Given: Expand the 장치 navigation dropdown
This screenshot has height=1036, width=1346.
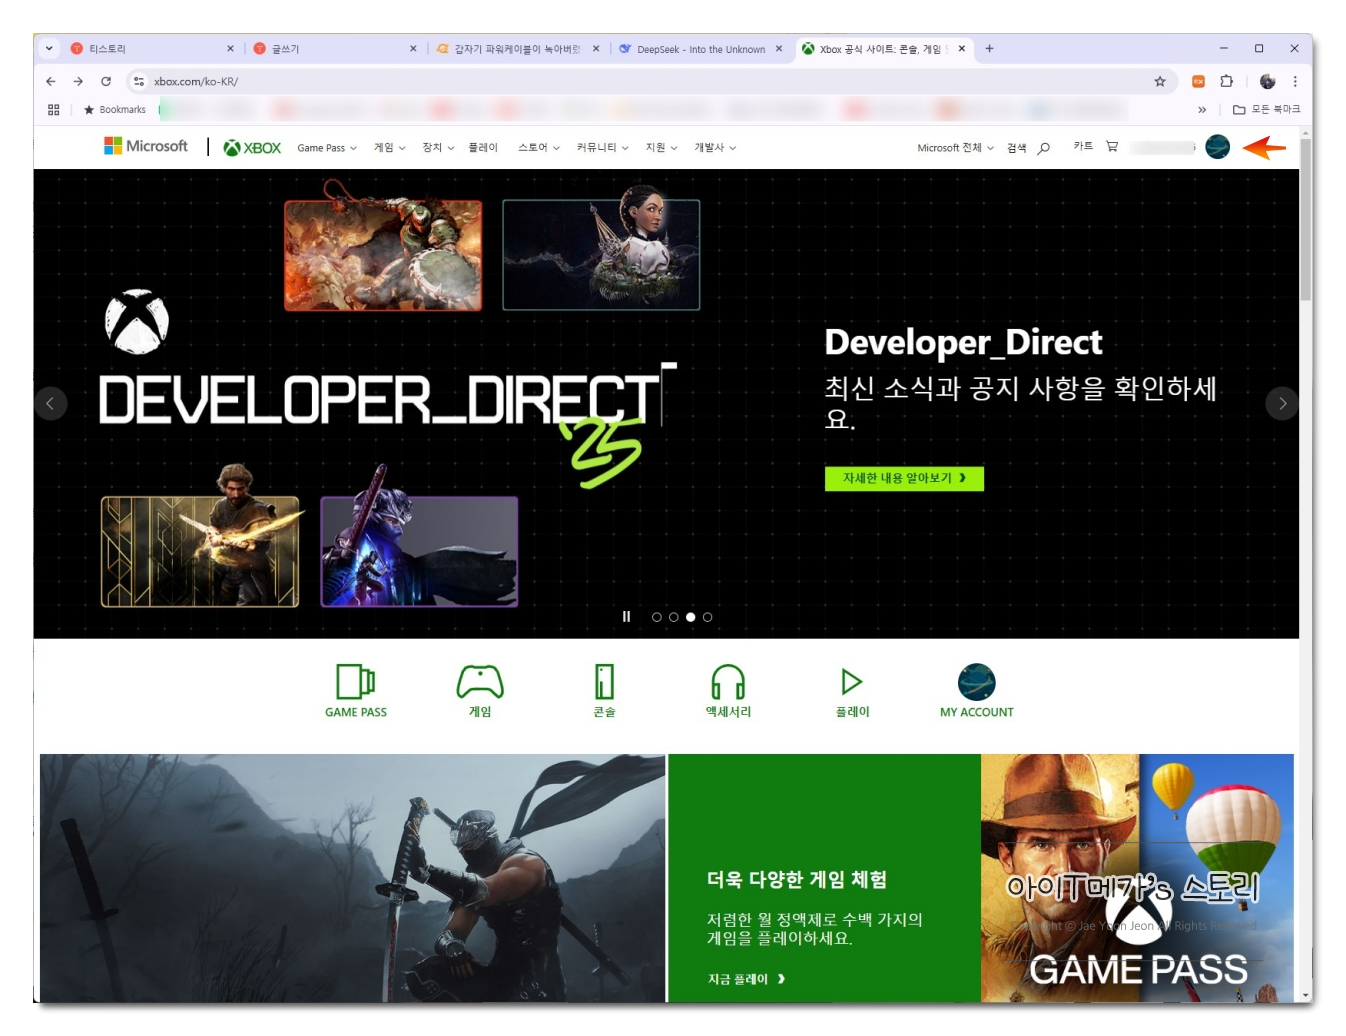Looking at the screenshot, I should 438,148.
